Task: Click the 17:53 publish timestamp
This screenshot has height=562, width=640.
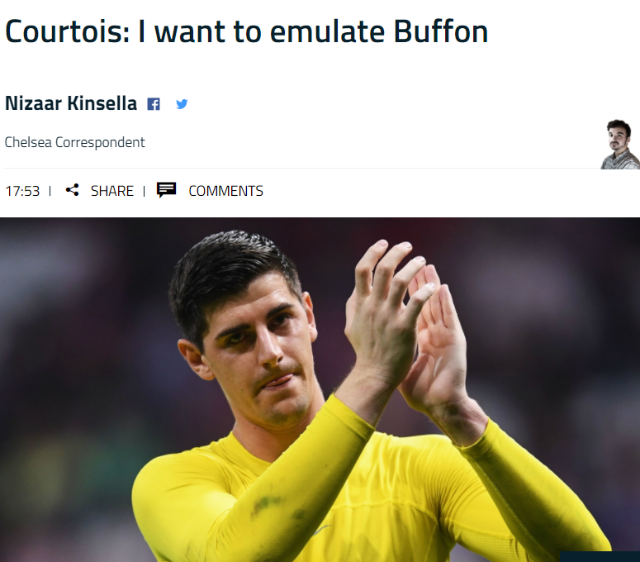Action: coord(22,191)
